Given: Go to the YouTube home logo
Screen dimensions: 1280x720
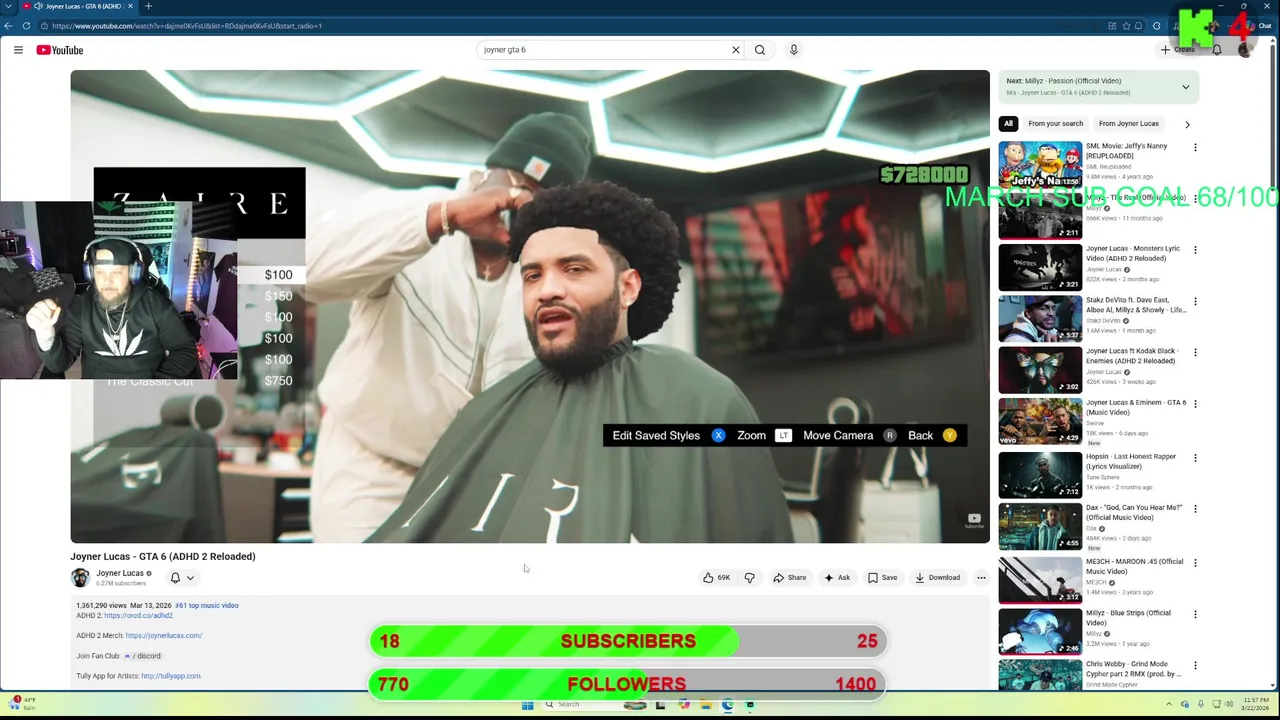Looking at the screenshot, I should pos(60,50).
